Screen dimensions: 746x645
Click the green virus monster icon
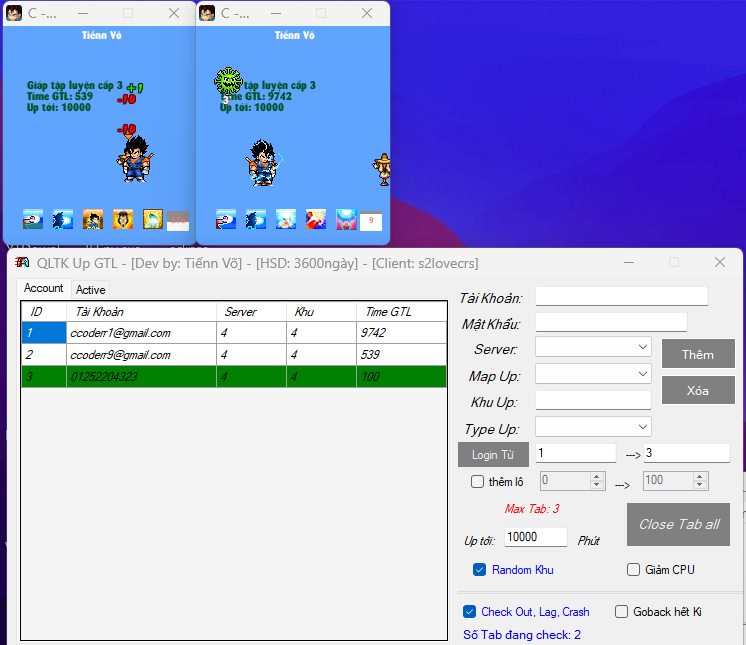pos(229,82)
